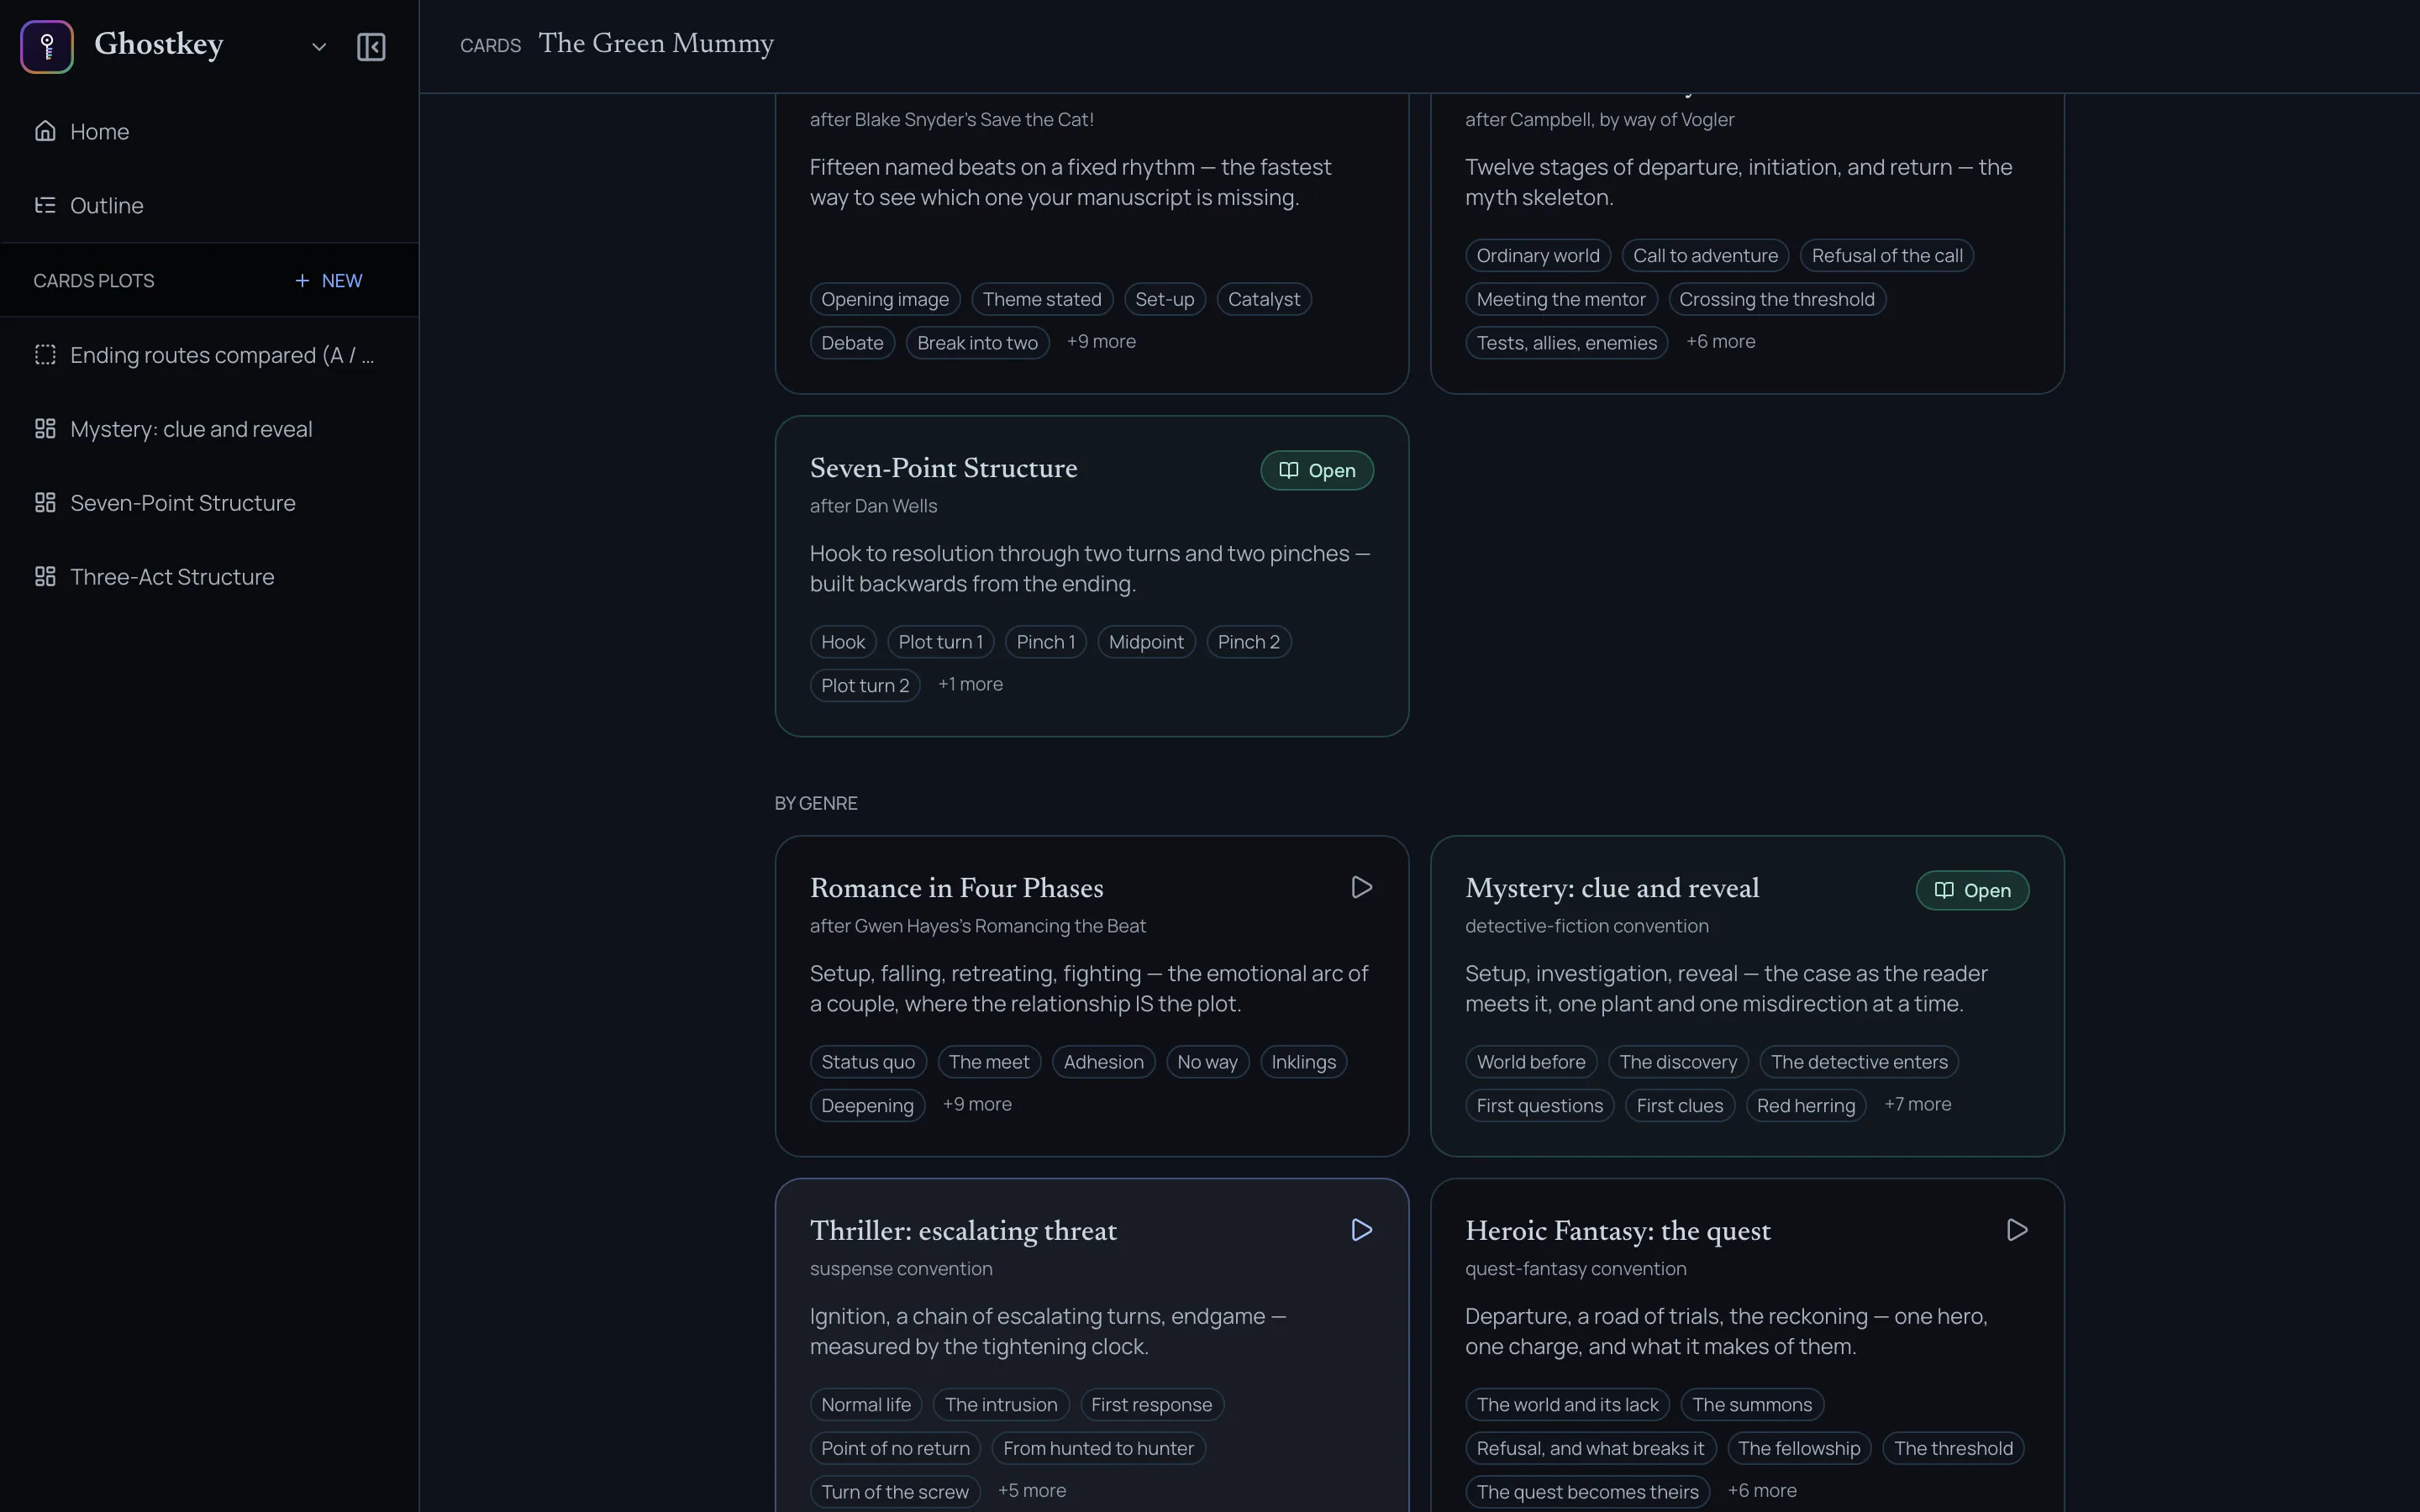Open Ending routes compared plot in sidebar
Viewport: 2420px width, 1512px height.
209,356
